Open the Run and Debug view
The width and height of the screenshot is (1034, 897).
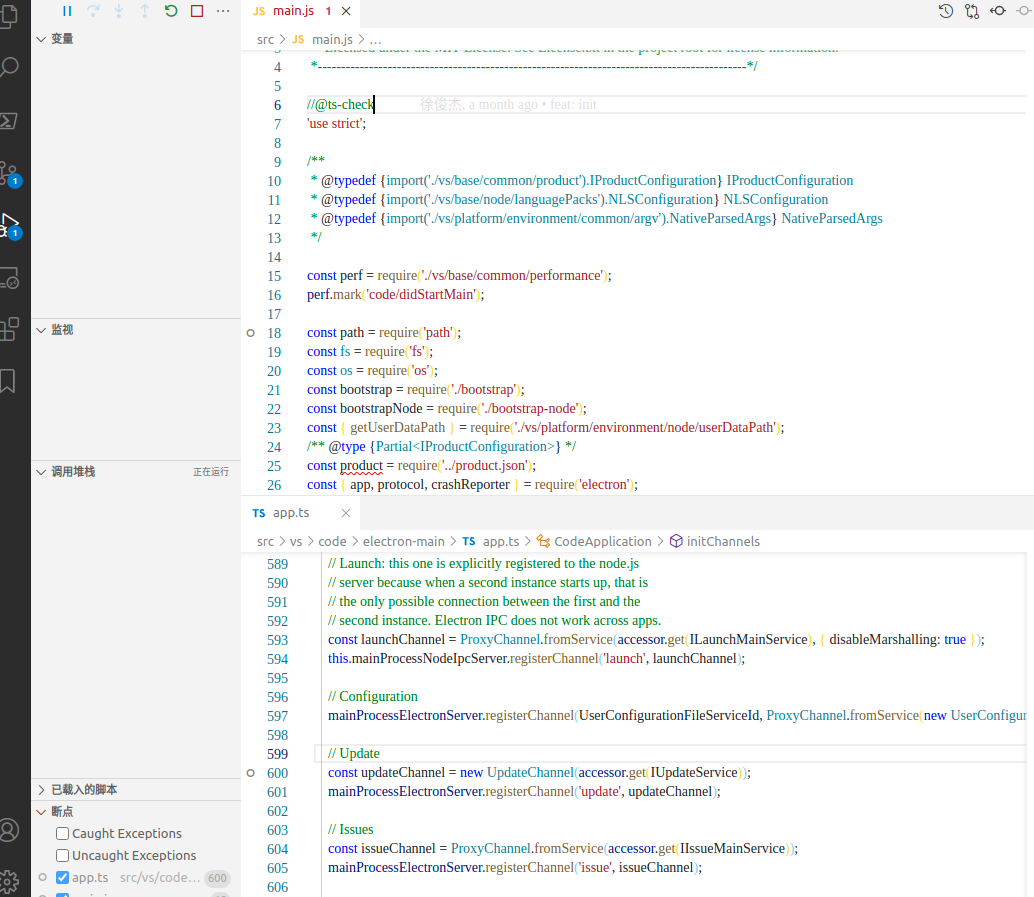pos(9,226)
